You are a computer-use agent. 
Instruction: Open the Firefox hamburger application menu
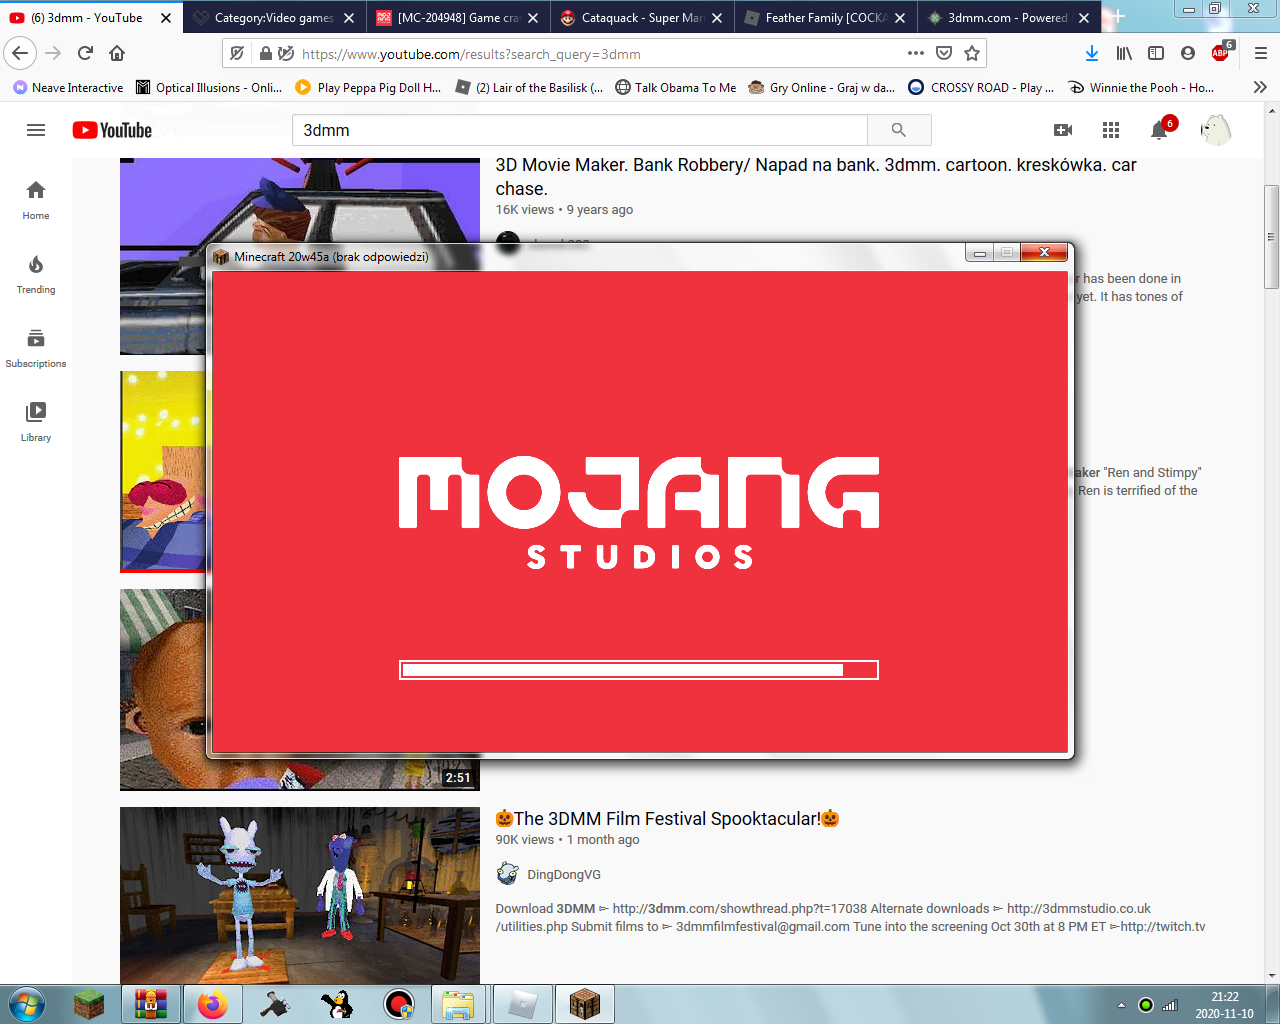point(1261,53)
